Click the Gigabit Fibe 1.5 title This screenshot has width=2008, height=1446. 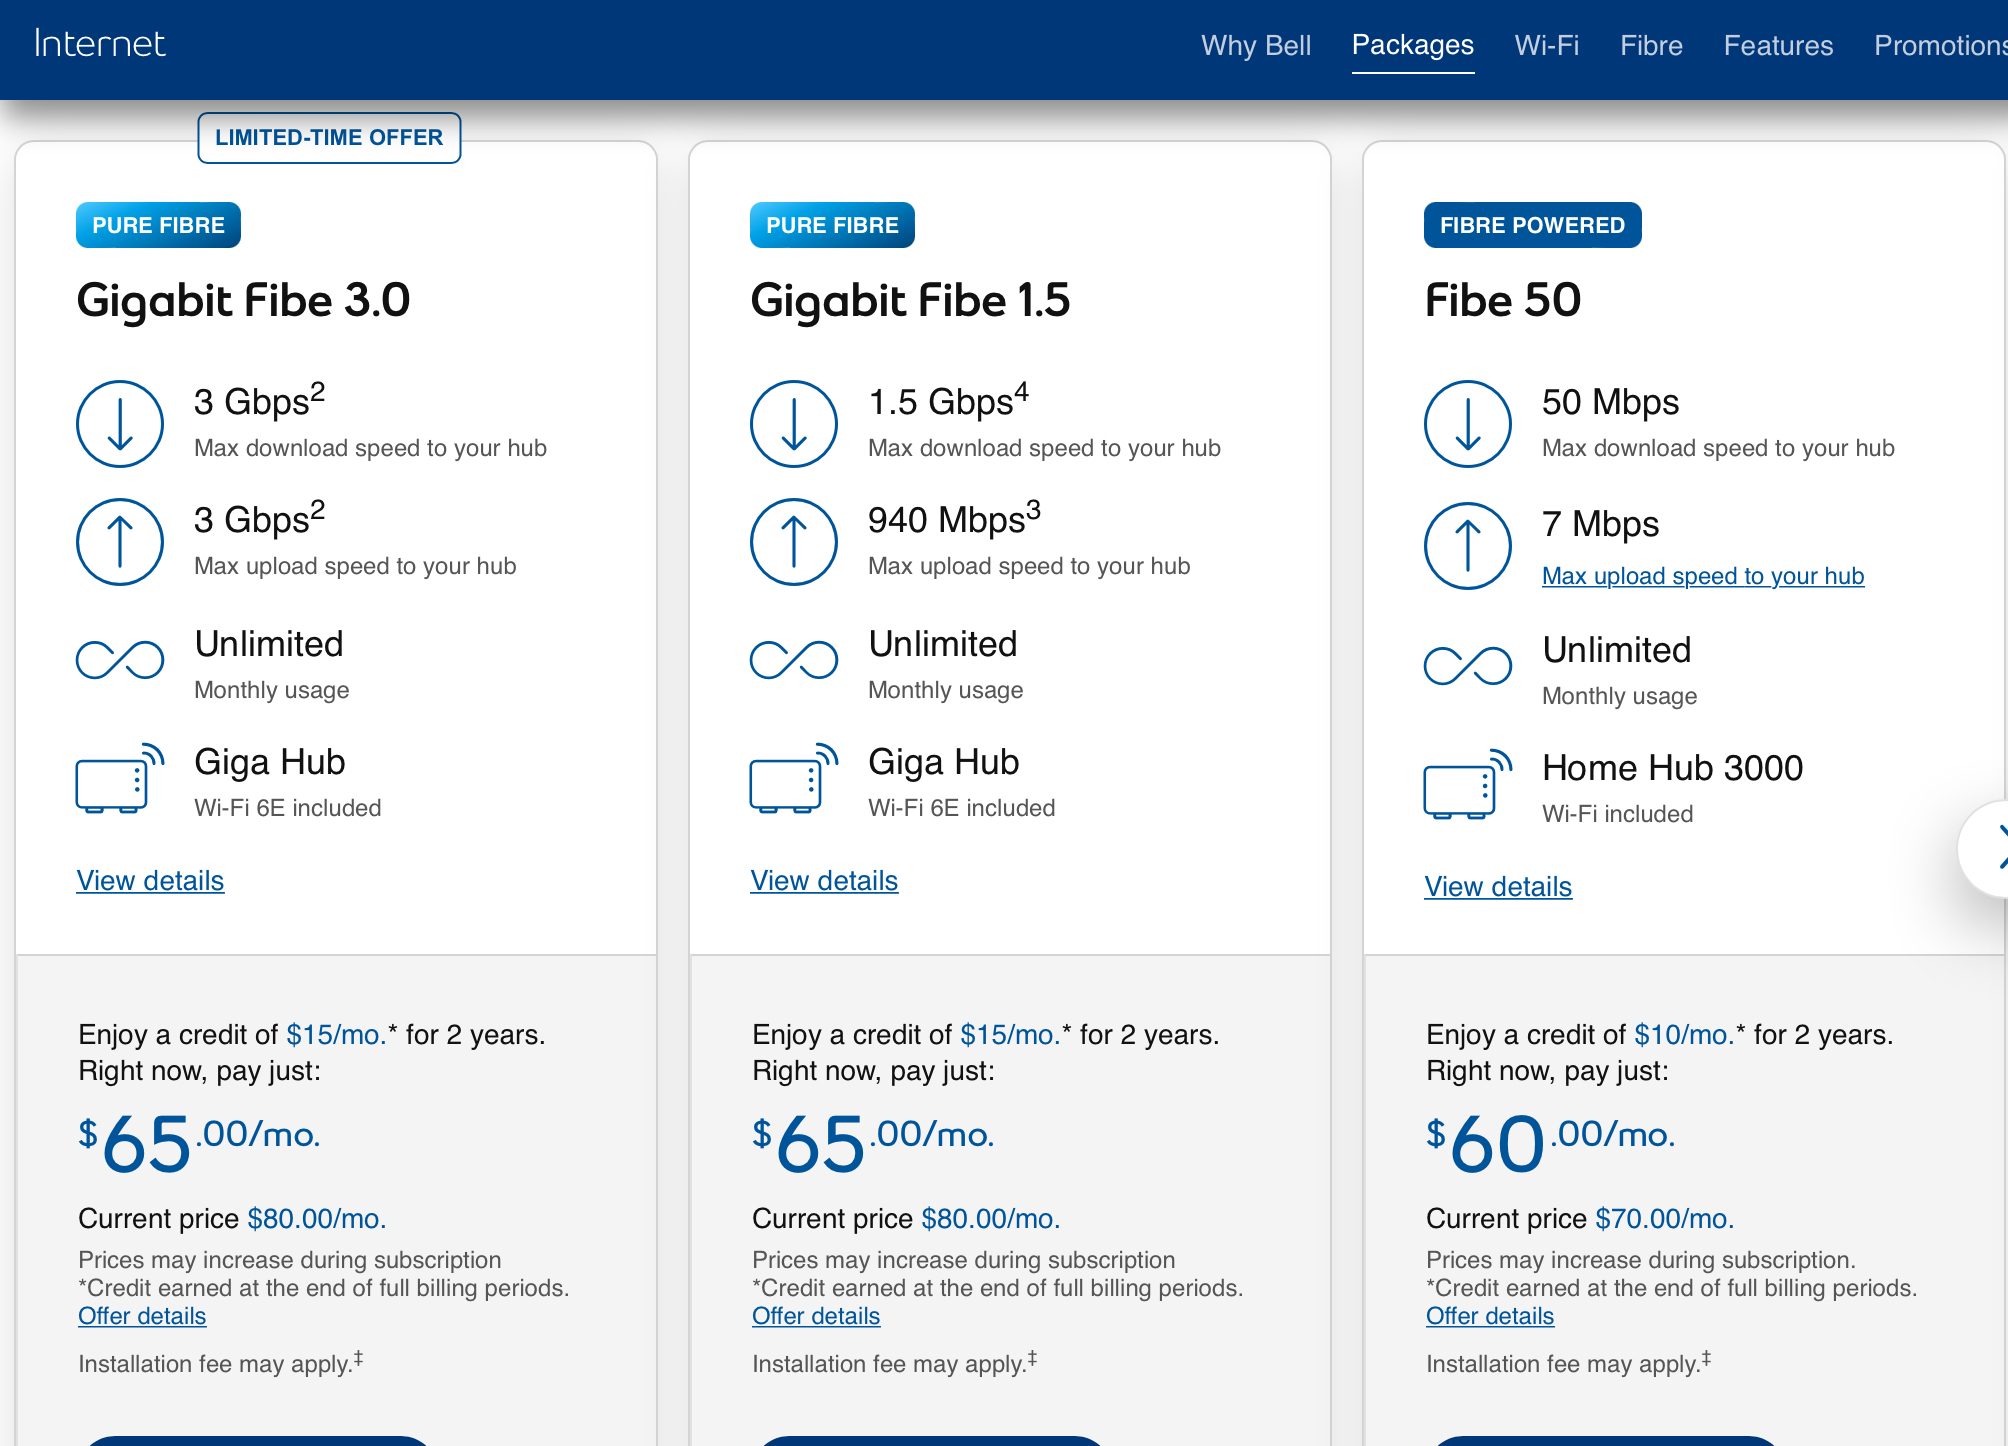[910, 301]
